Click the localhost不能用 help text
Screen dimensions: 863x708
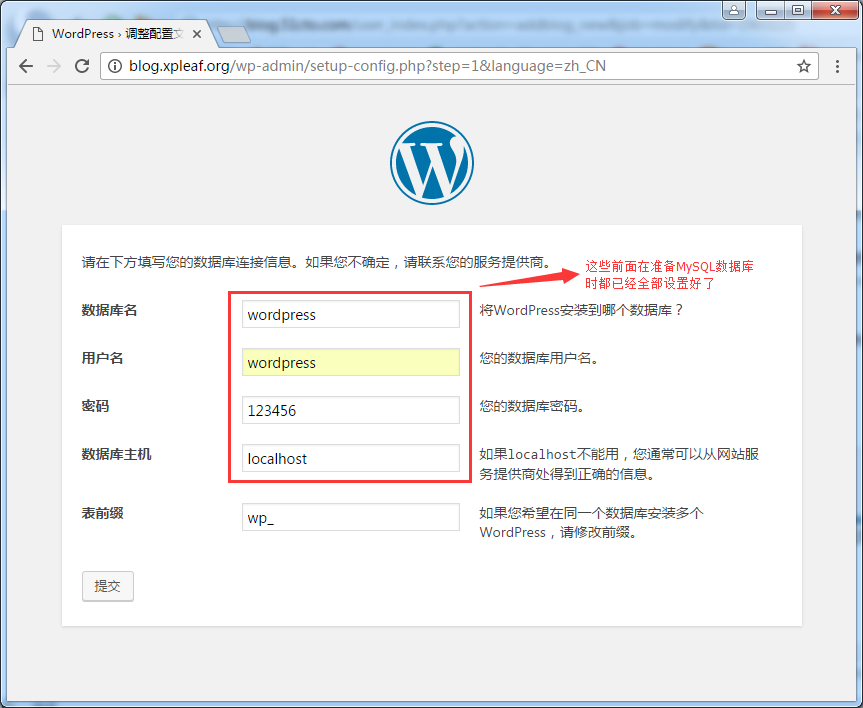pos(619,464)
